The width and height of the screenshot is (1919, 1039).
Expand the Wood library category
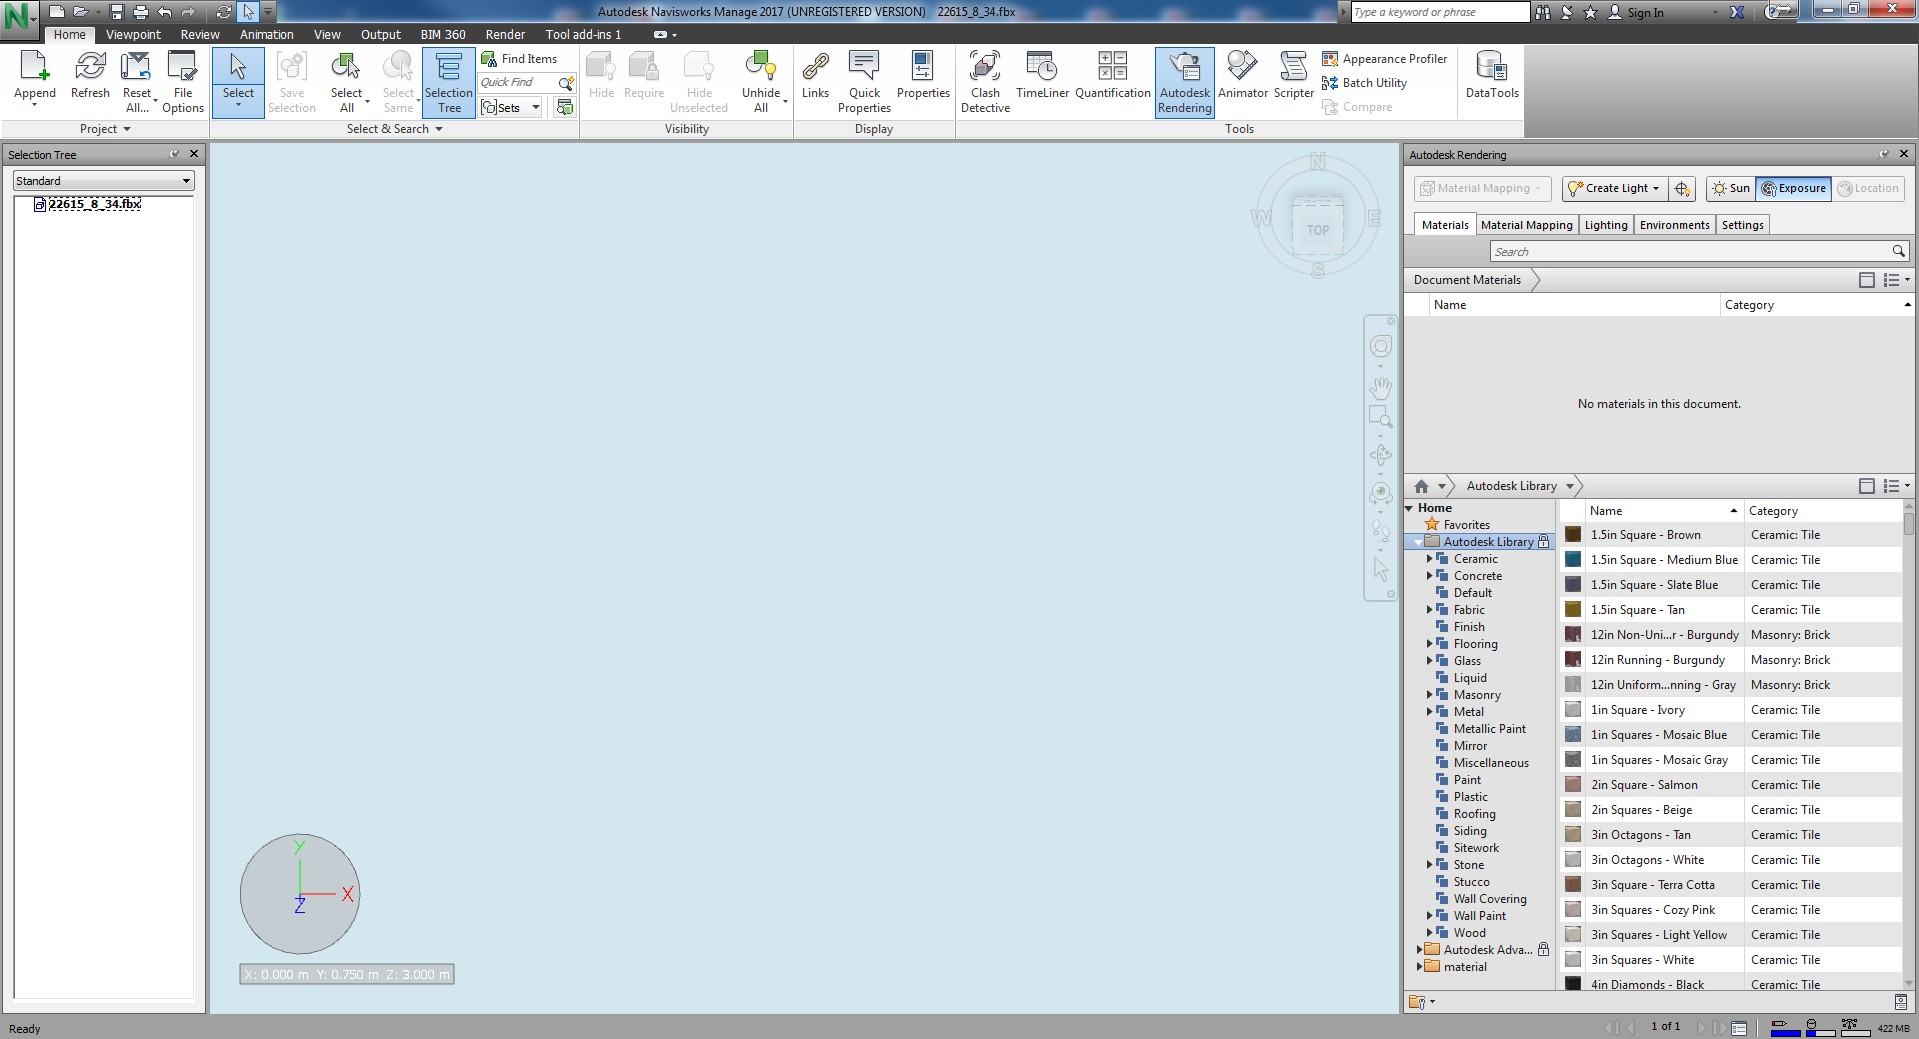(x=1429, y=933)
